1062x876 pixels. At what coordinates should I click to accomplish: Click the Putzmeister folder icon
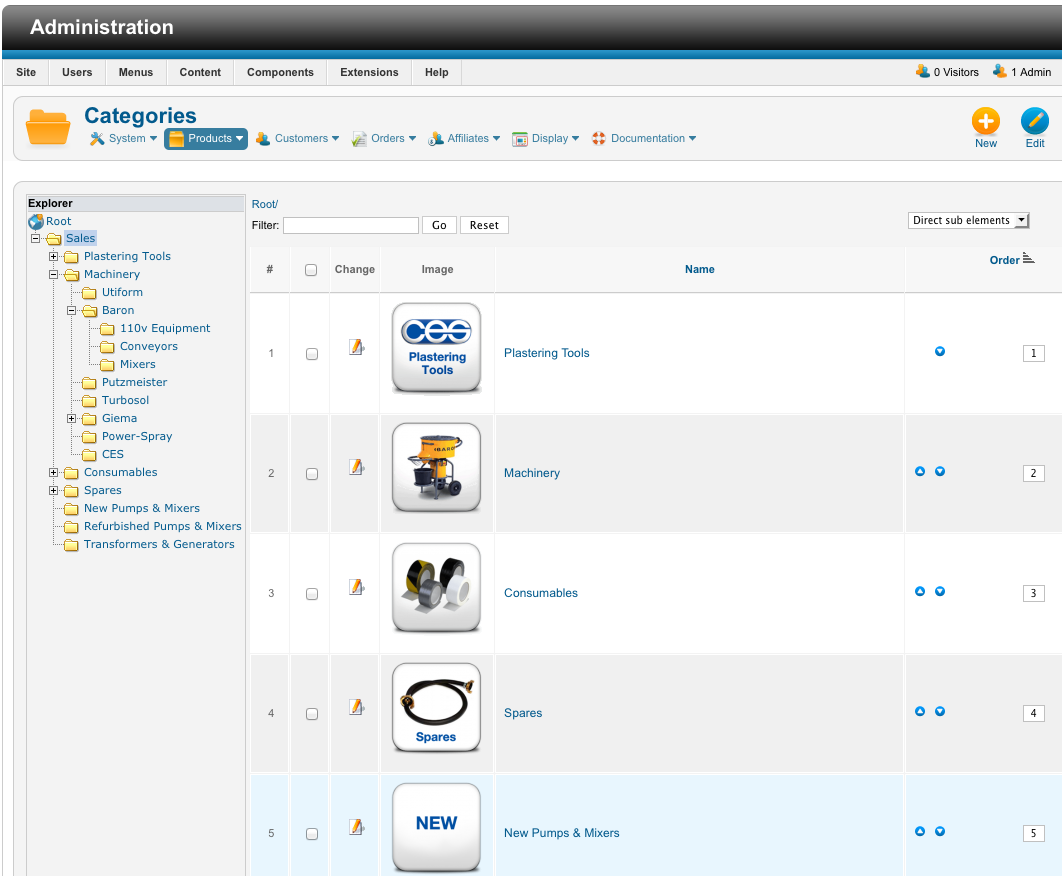coord(89,383)
